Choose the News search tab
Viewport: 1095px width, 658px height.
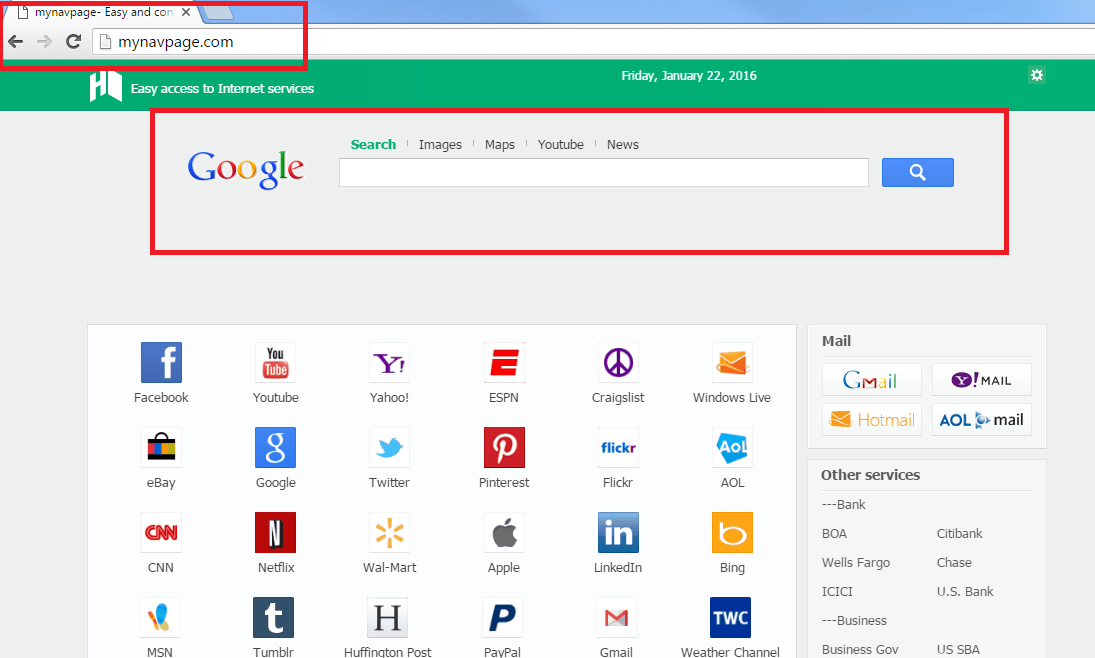(x=622, y=145)
